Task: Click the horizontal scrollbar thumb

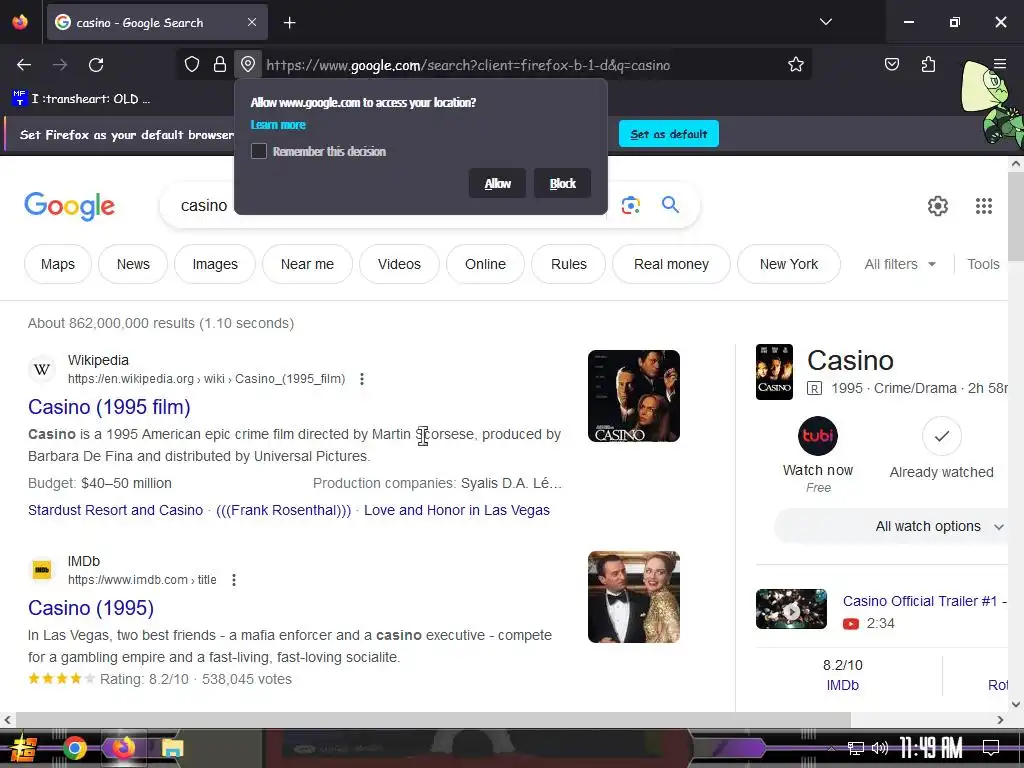Action: 433,720
